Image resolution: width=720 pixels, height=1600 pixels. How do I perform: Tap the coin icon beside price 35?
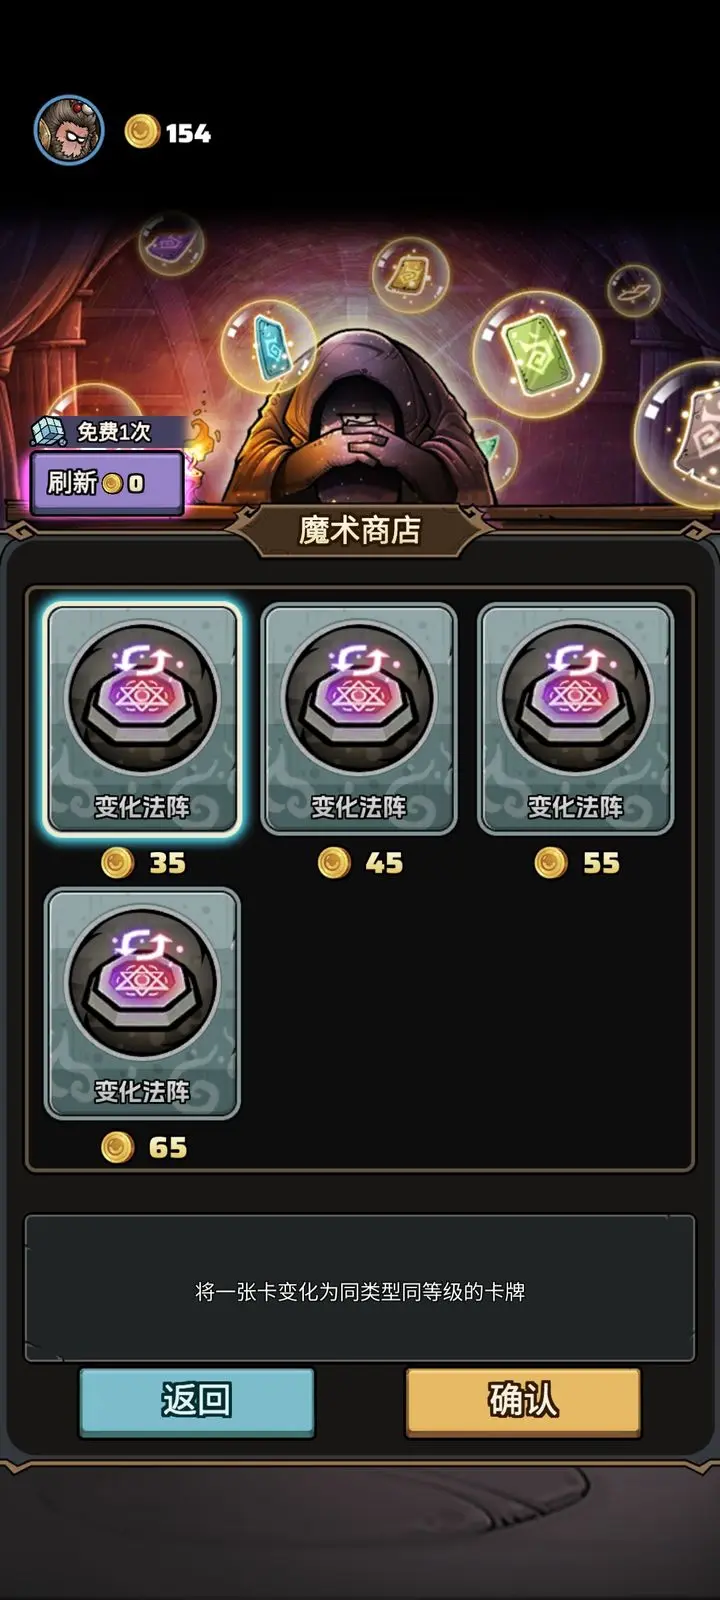(118, 862)
